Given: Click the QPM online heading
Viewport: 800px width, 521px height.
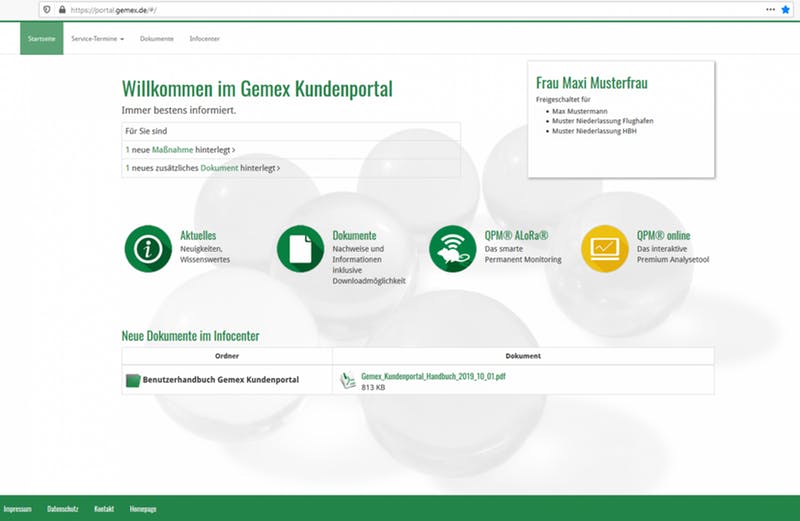Looking at the screenshot, I should [x=663, y=235].
